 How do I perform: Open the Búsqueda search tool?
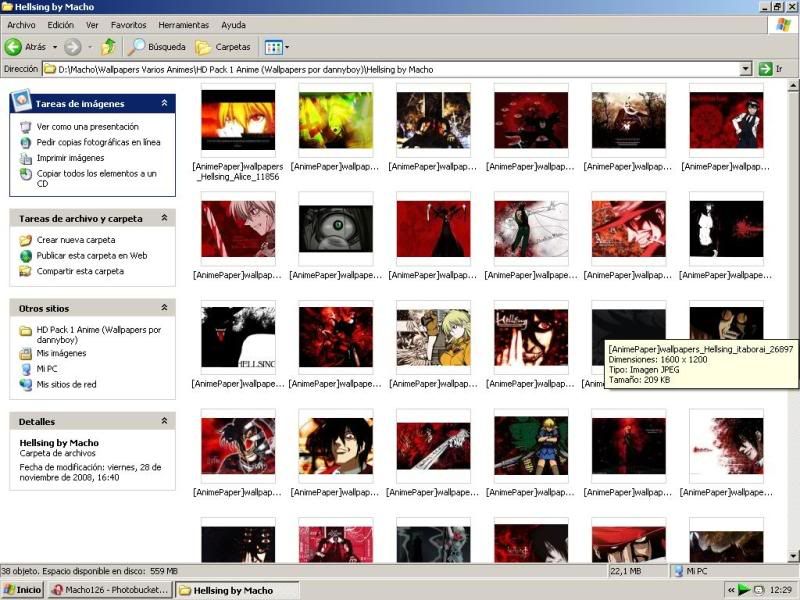click(157, 47)
